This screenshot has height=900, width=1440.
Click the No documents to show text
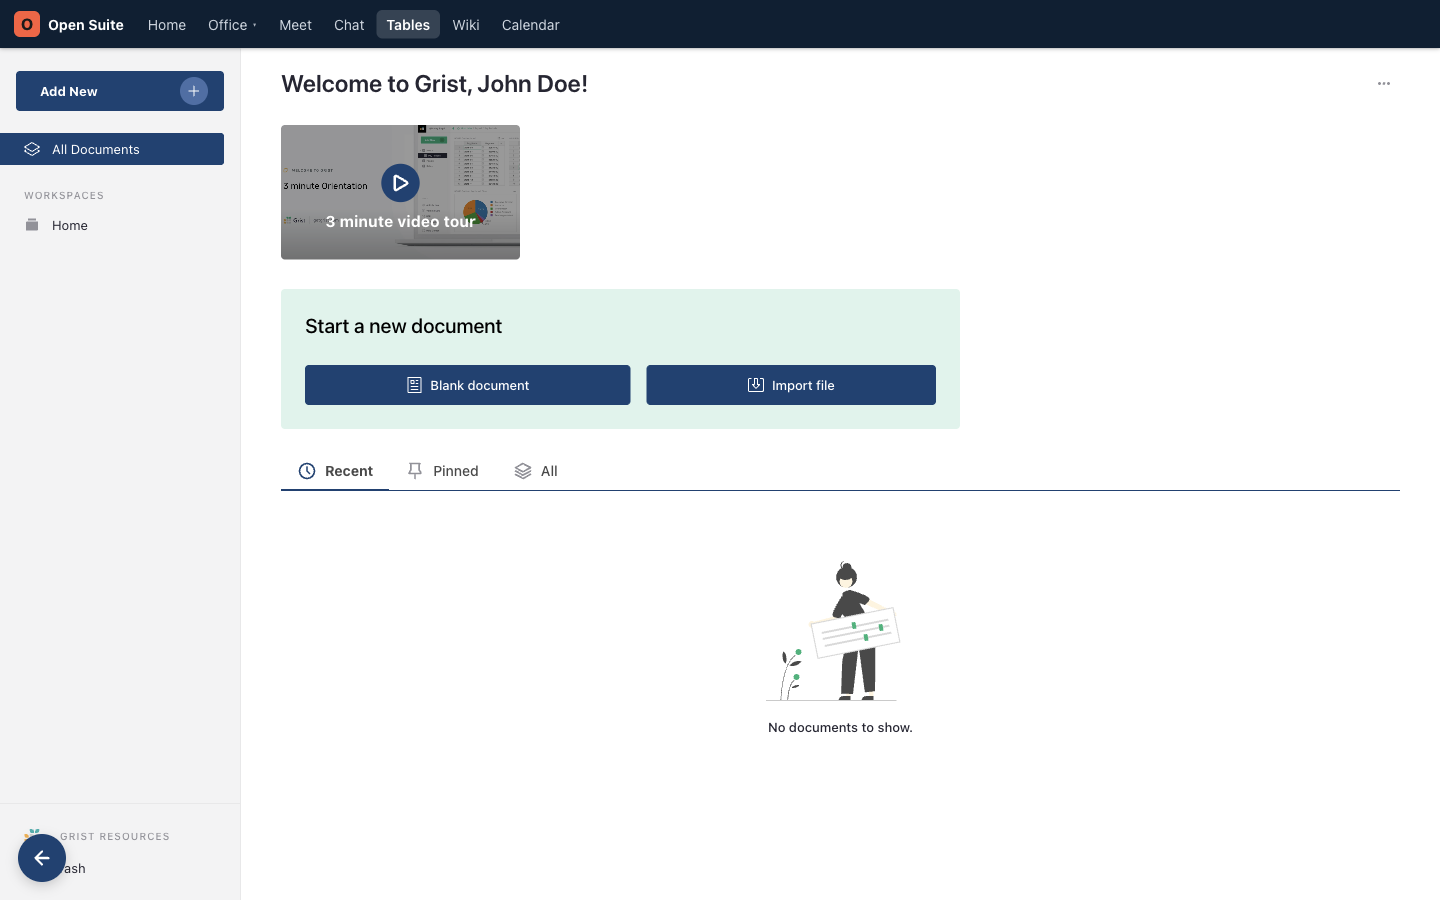840,727
